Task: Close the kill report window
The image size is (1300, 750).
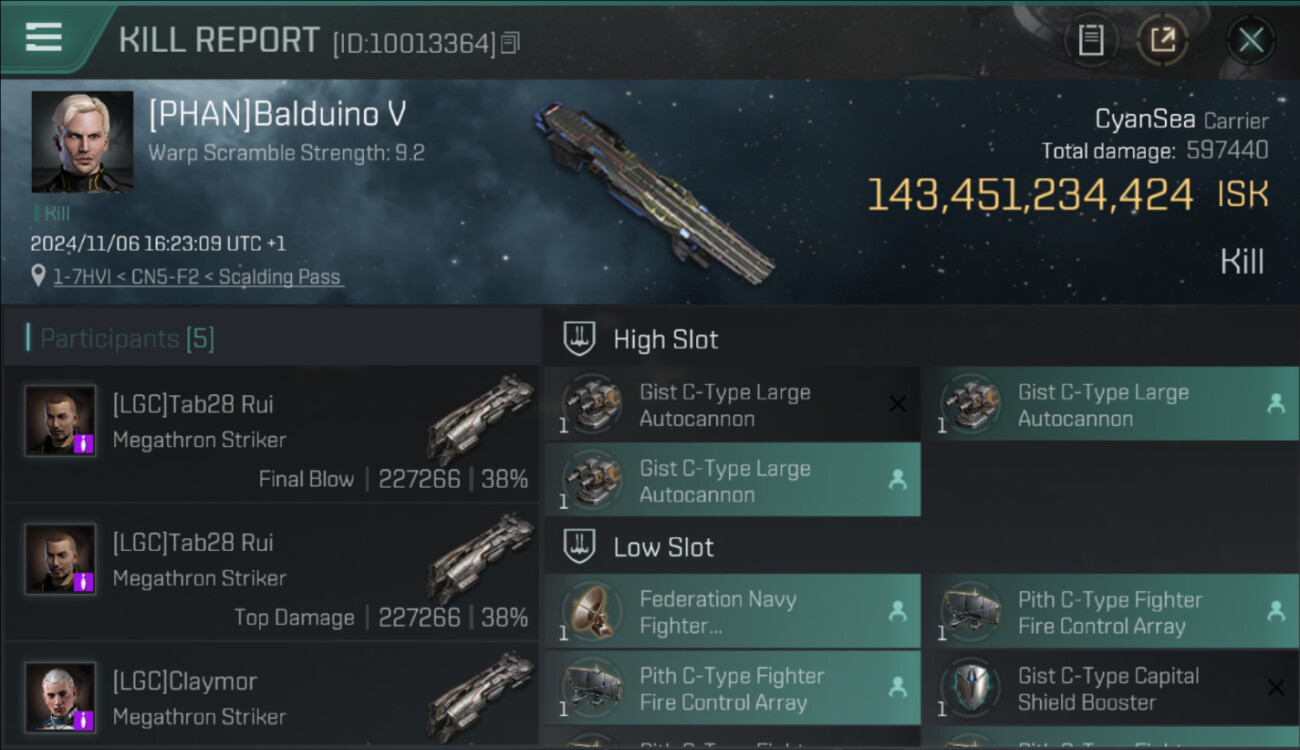Action: [1250, 41]
